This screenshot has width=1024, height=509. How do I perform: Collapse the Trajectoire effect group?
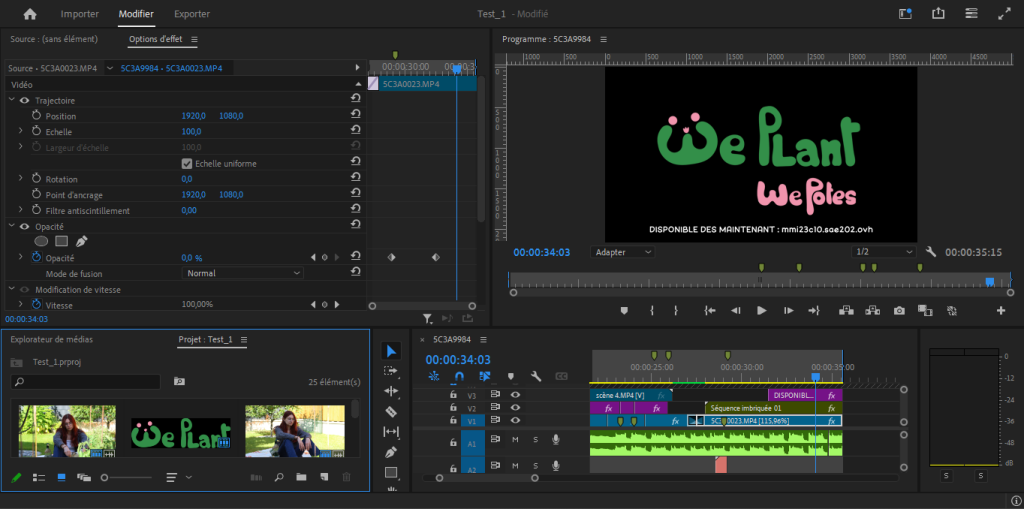point(11,100)
